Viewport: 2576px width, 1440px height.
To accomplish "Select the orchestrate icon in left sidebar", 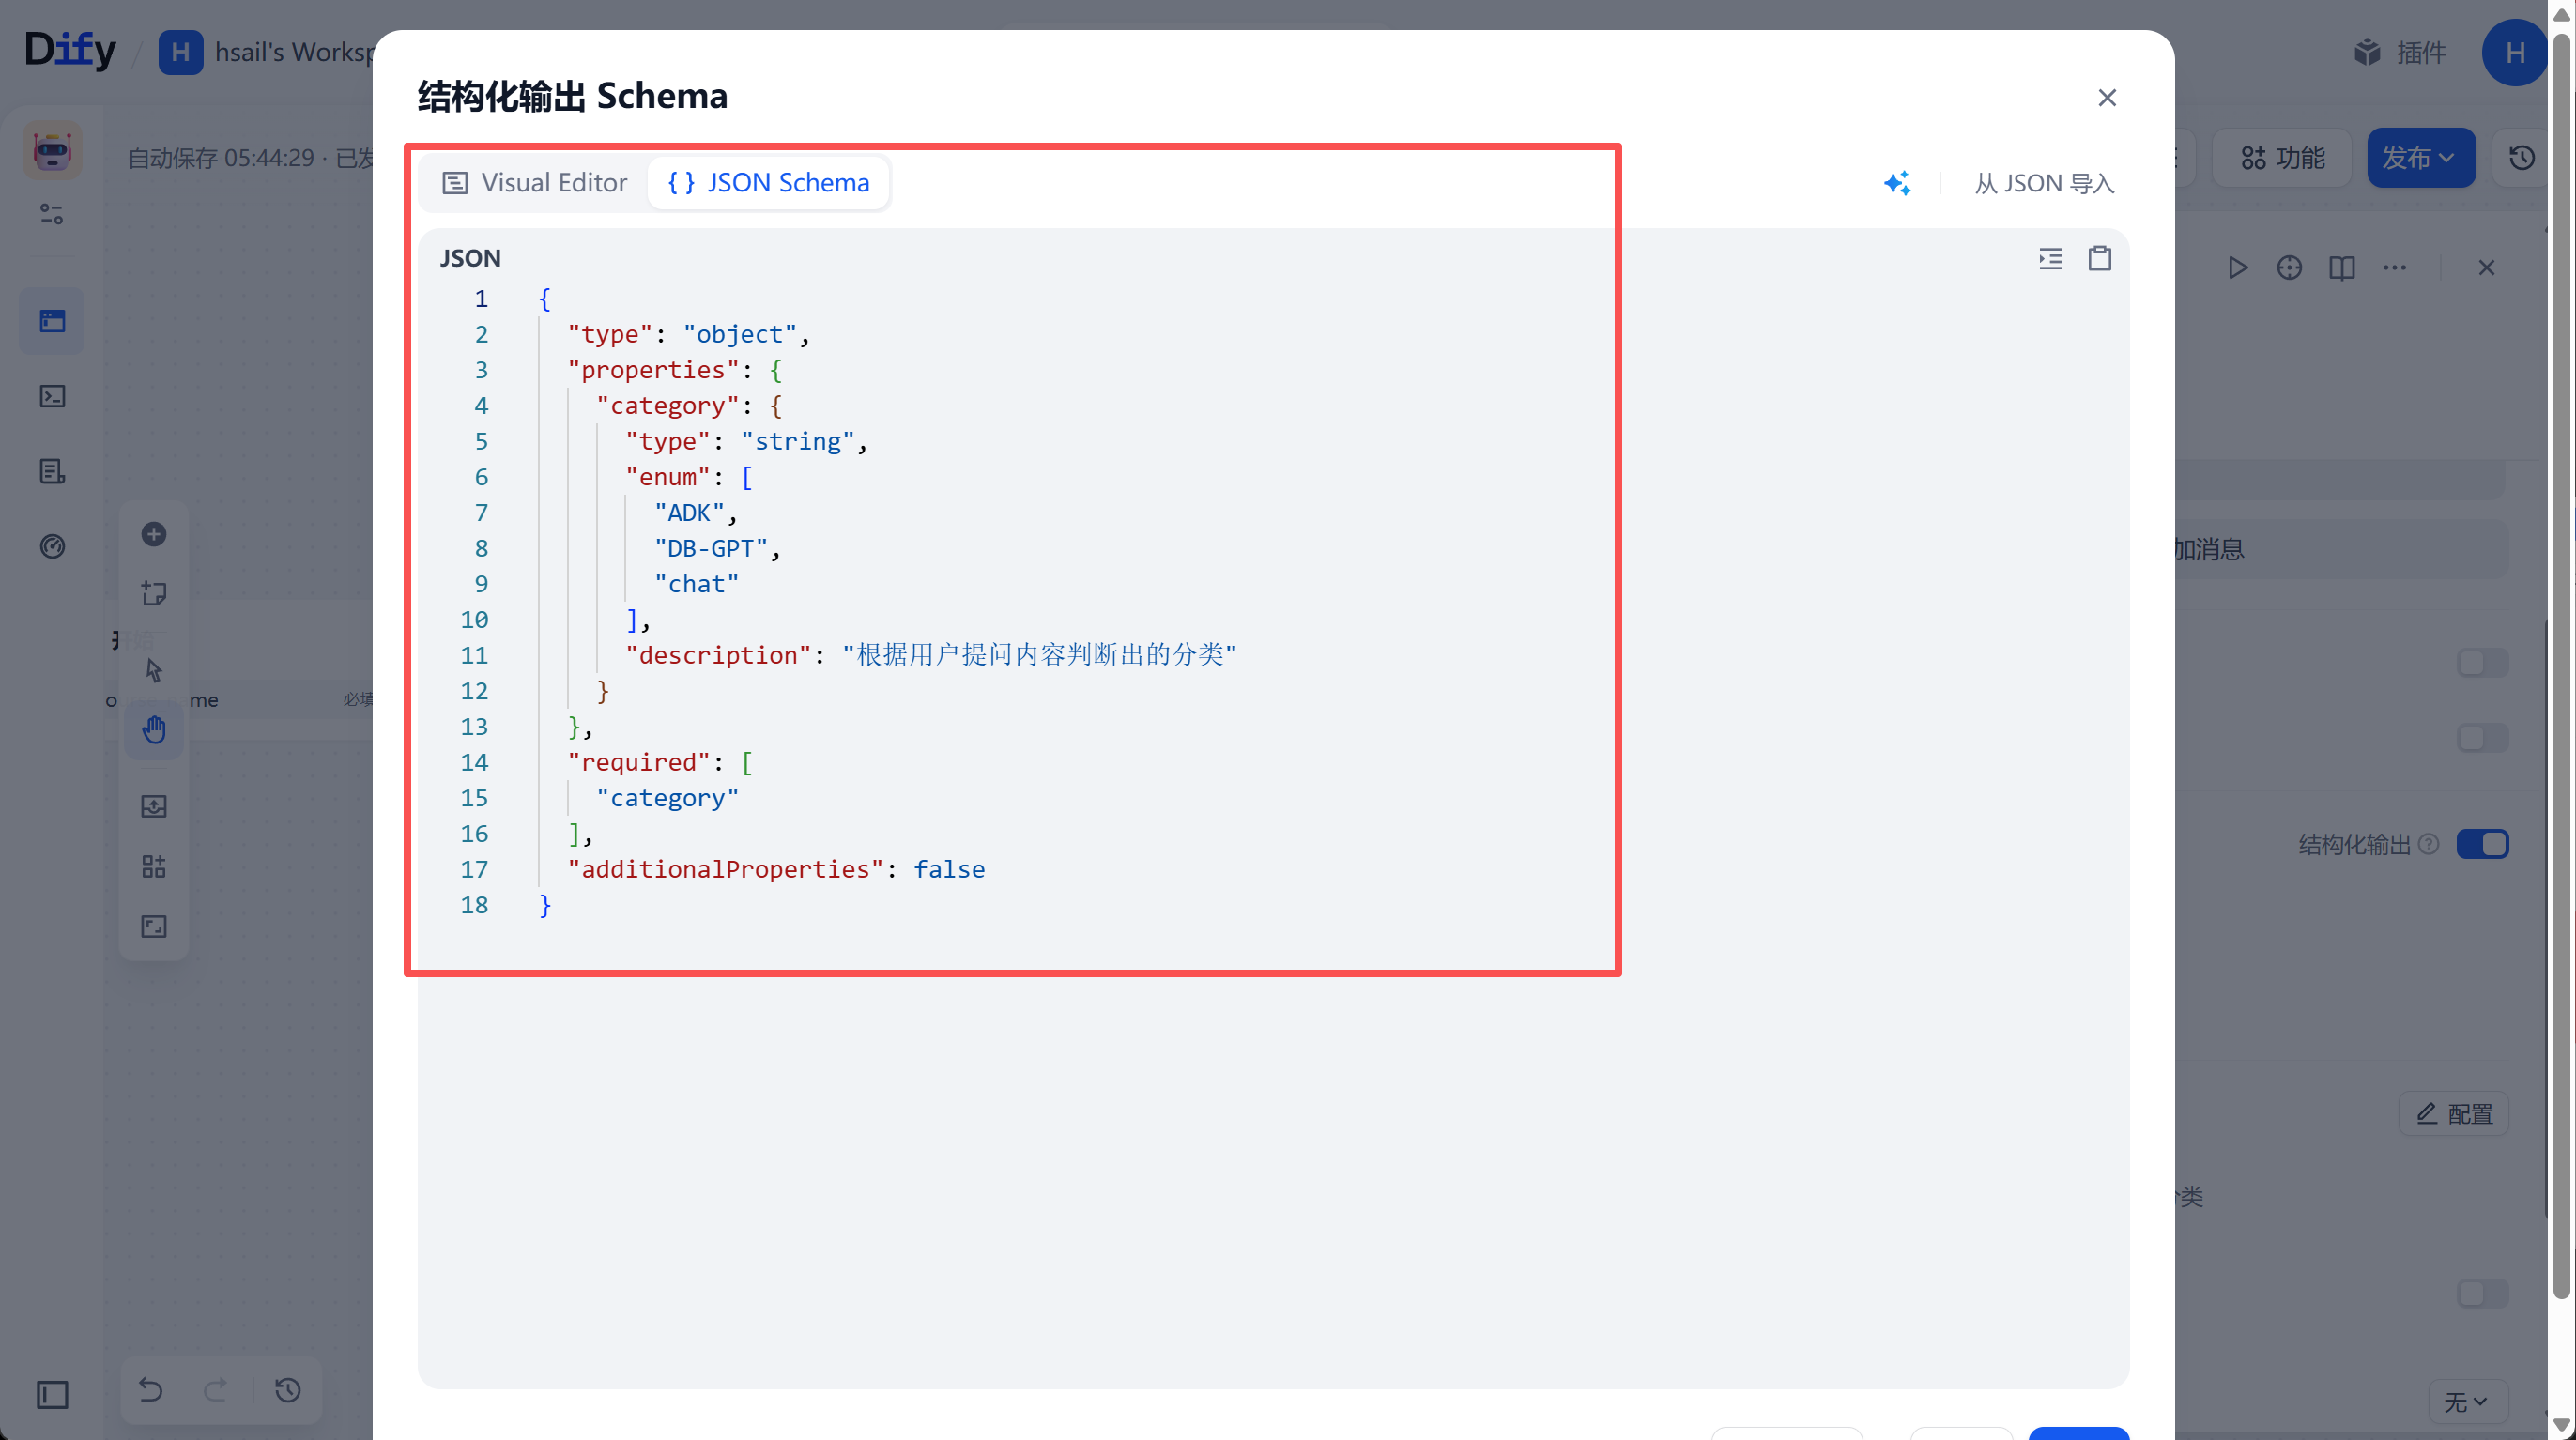I will point(52,321).
